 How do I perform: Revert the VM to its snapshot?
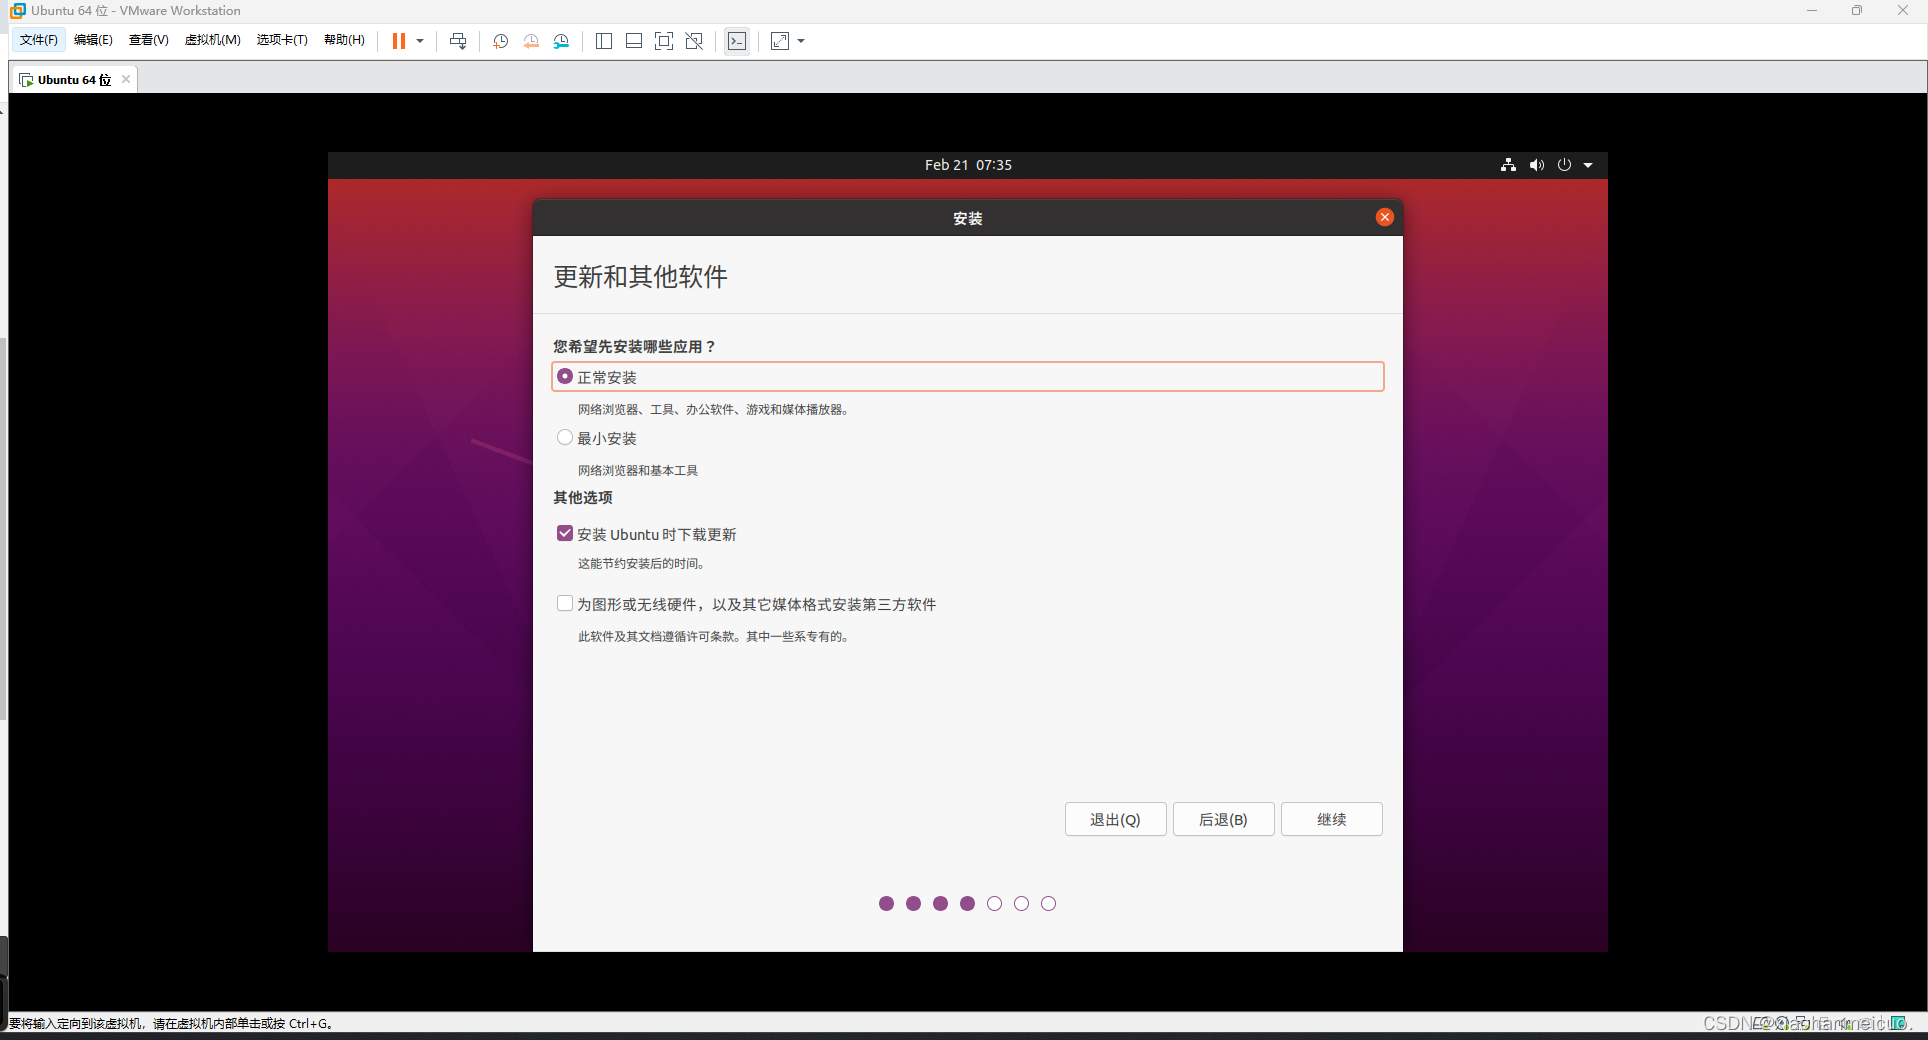(531, 41)
